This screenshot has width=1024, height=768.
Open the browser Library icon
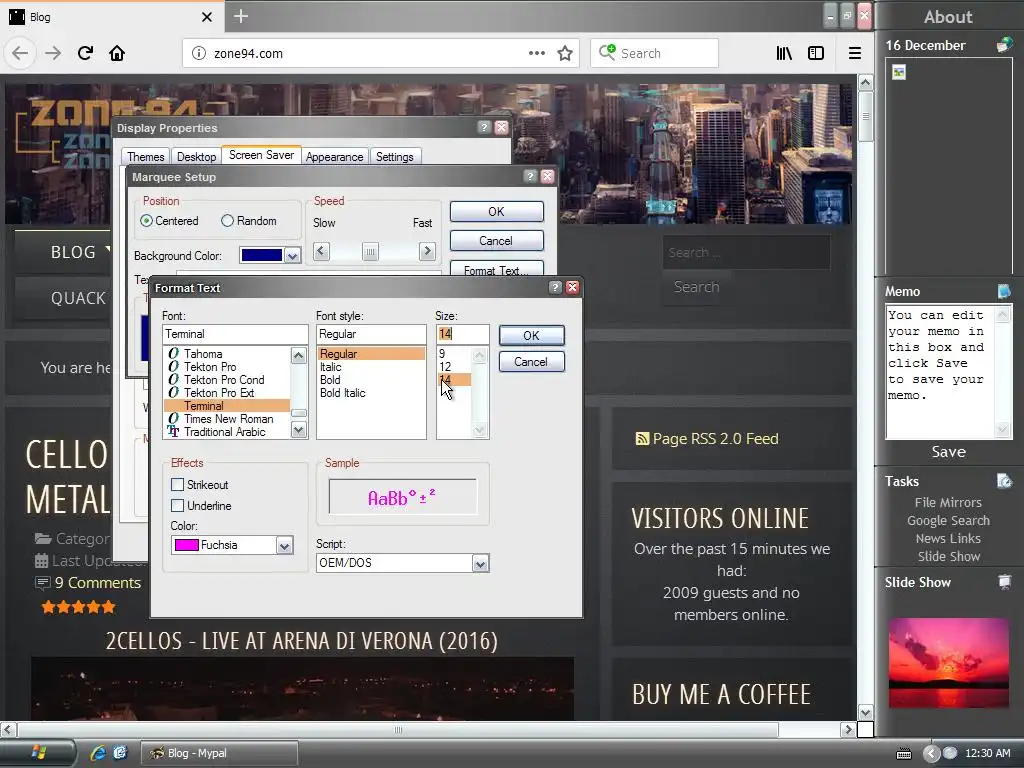(x=784, y=53)
